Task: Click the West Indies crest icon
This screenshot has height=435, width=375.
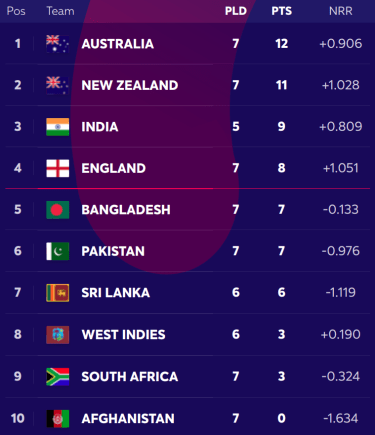Action: 58,335
